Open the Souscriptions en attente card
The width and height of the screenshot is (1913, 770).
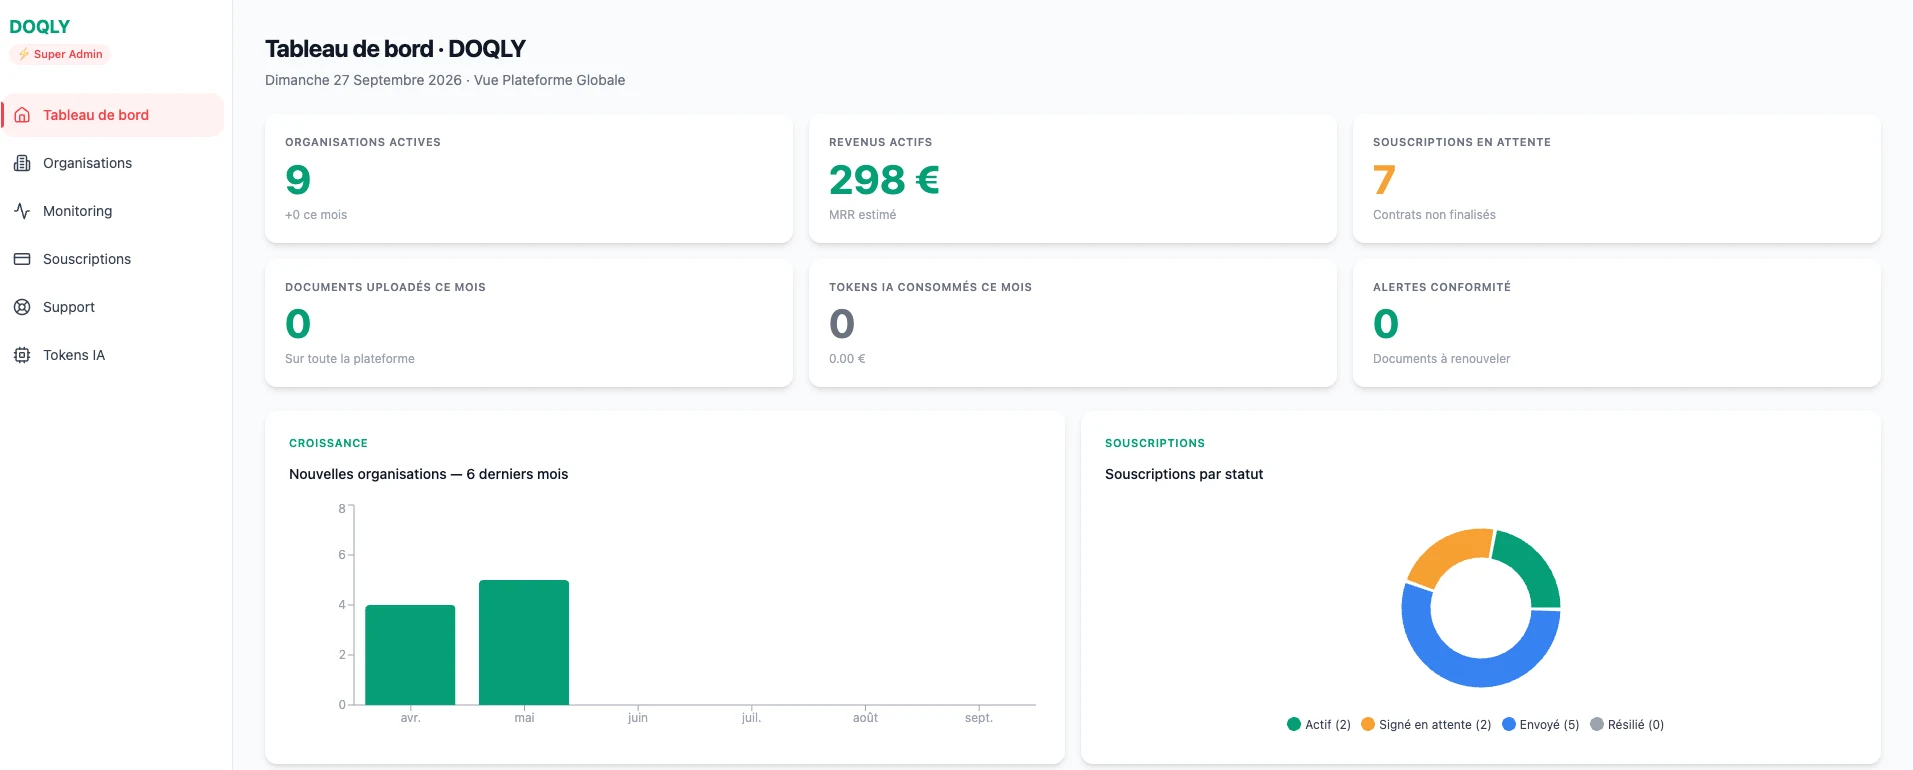(x=1617, y=179)
